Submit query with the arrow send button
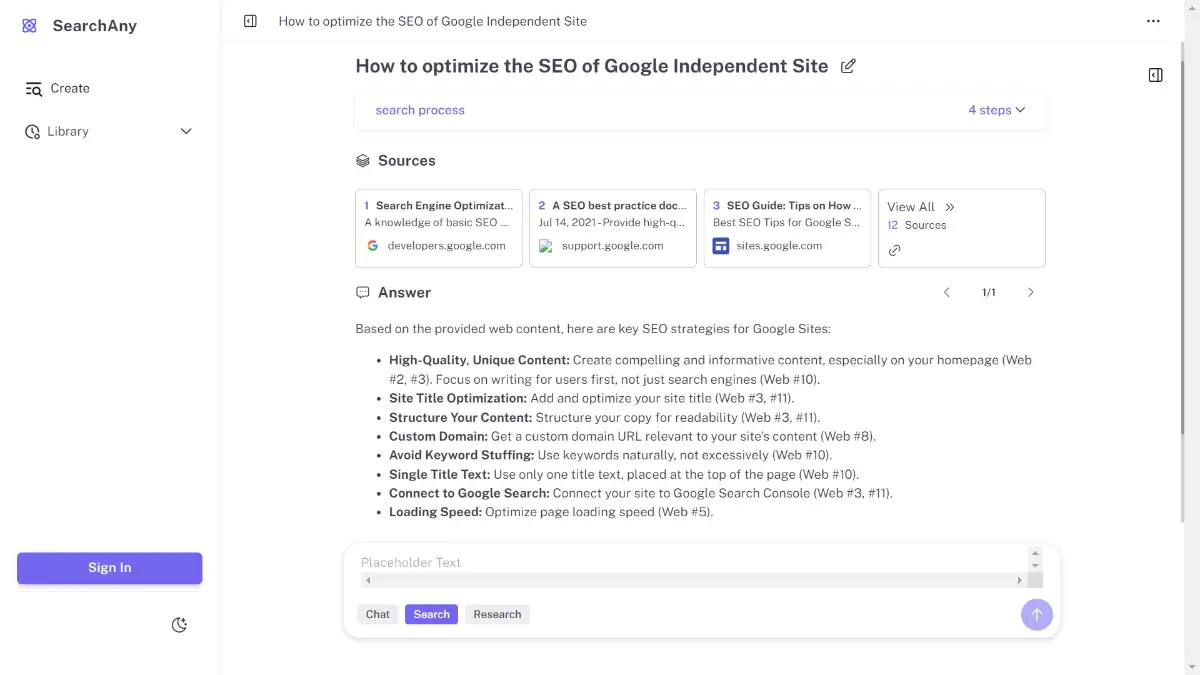This screenshot has width=1200, height=675. coord(1036,614)
